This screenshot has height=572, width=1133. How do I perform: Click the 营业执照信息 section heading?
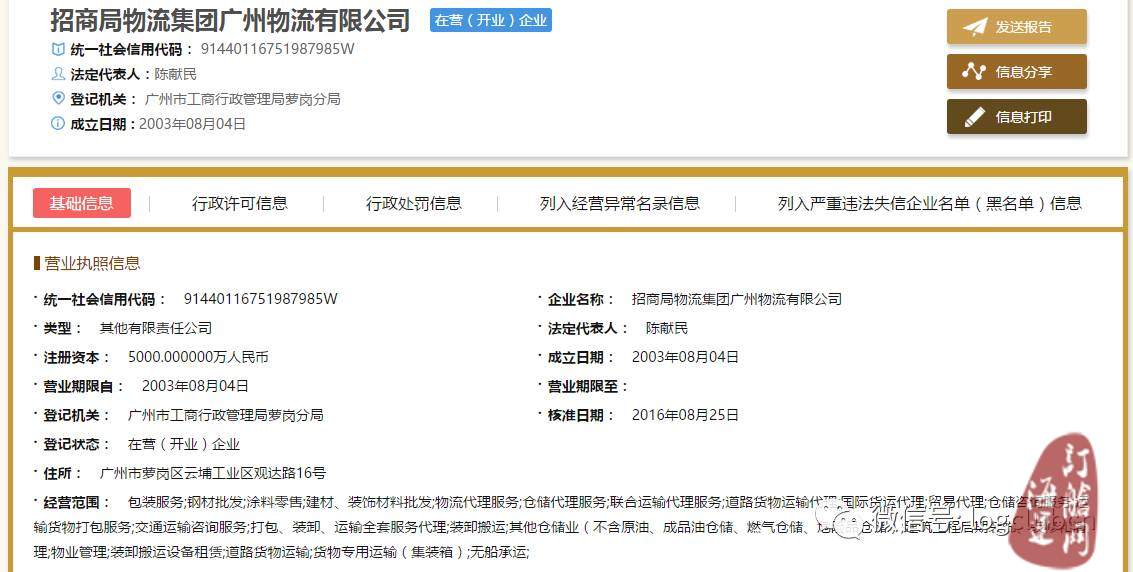pyautogui.click(x=92, y=263)
